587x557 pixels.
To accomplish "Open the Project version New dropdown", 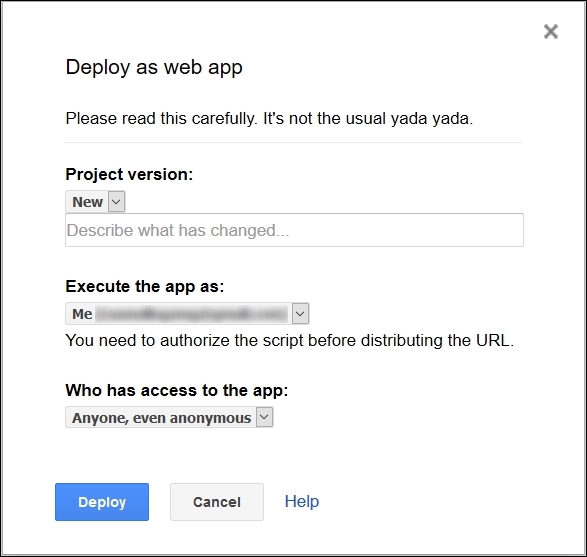I will 95,202.
